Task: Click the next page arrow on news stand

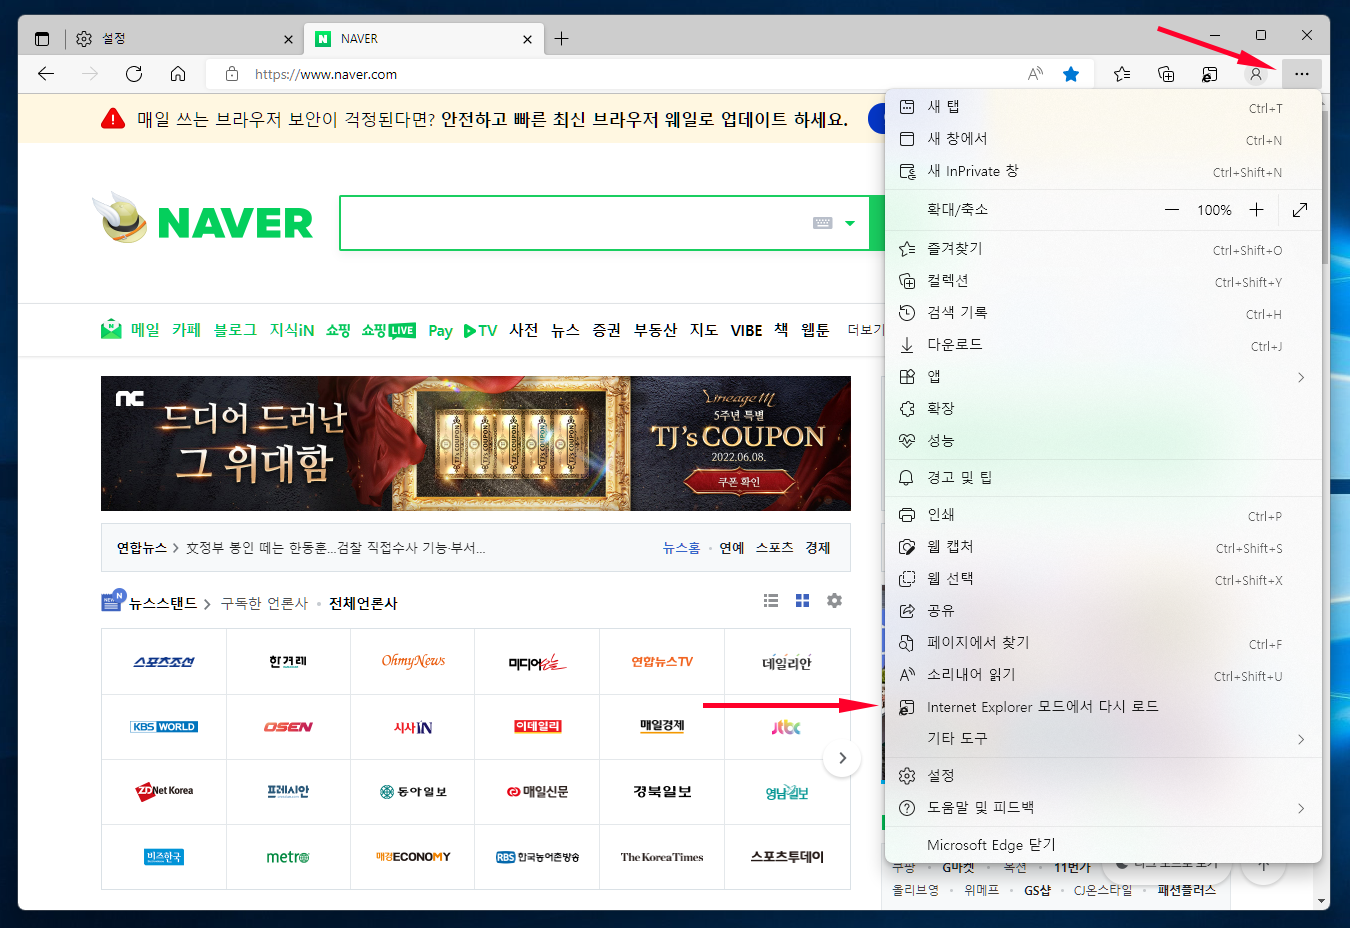Action: point(842,758)
